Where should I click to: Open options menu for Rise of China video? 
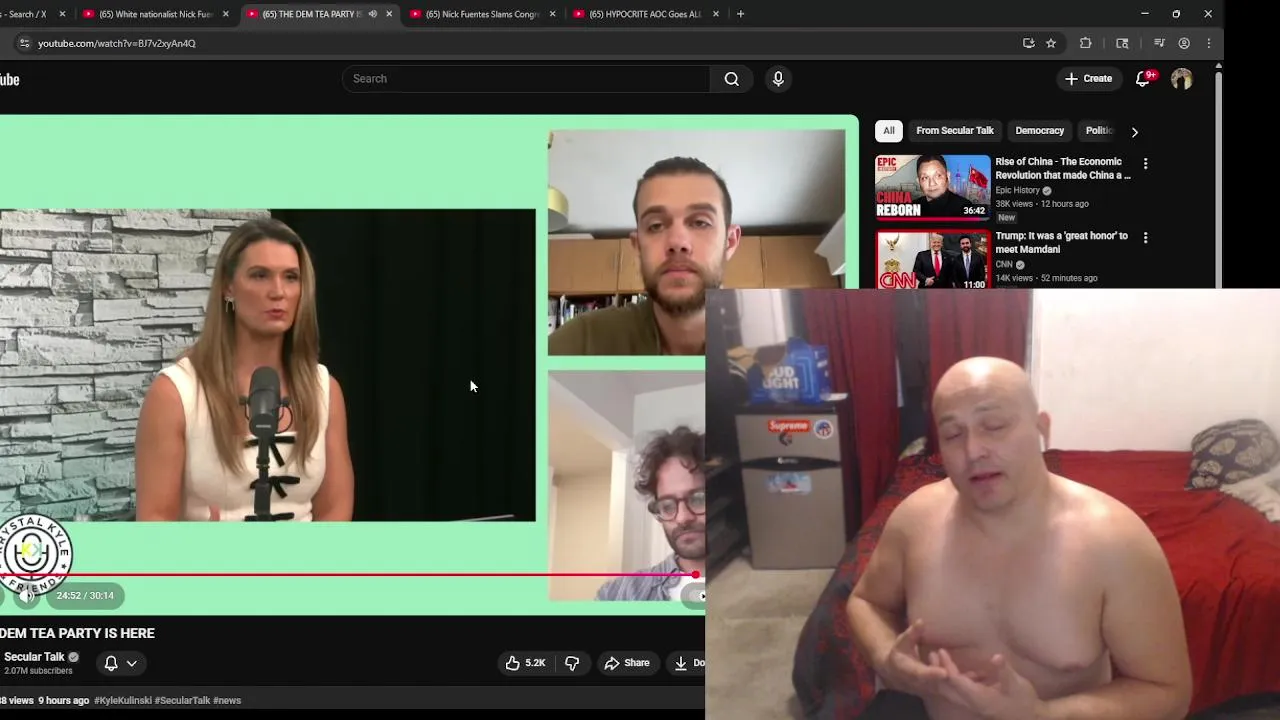tap(1146, 163)
